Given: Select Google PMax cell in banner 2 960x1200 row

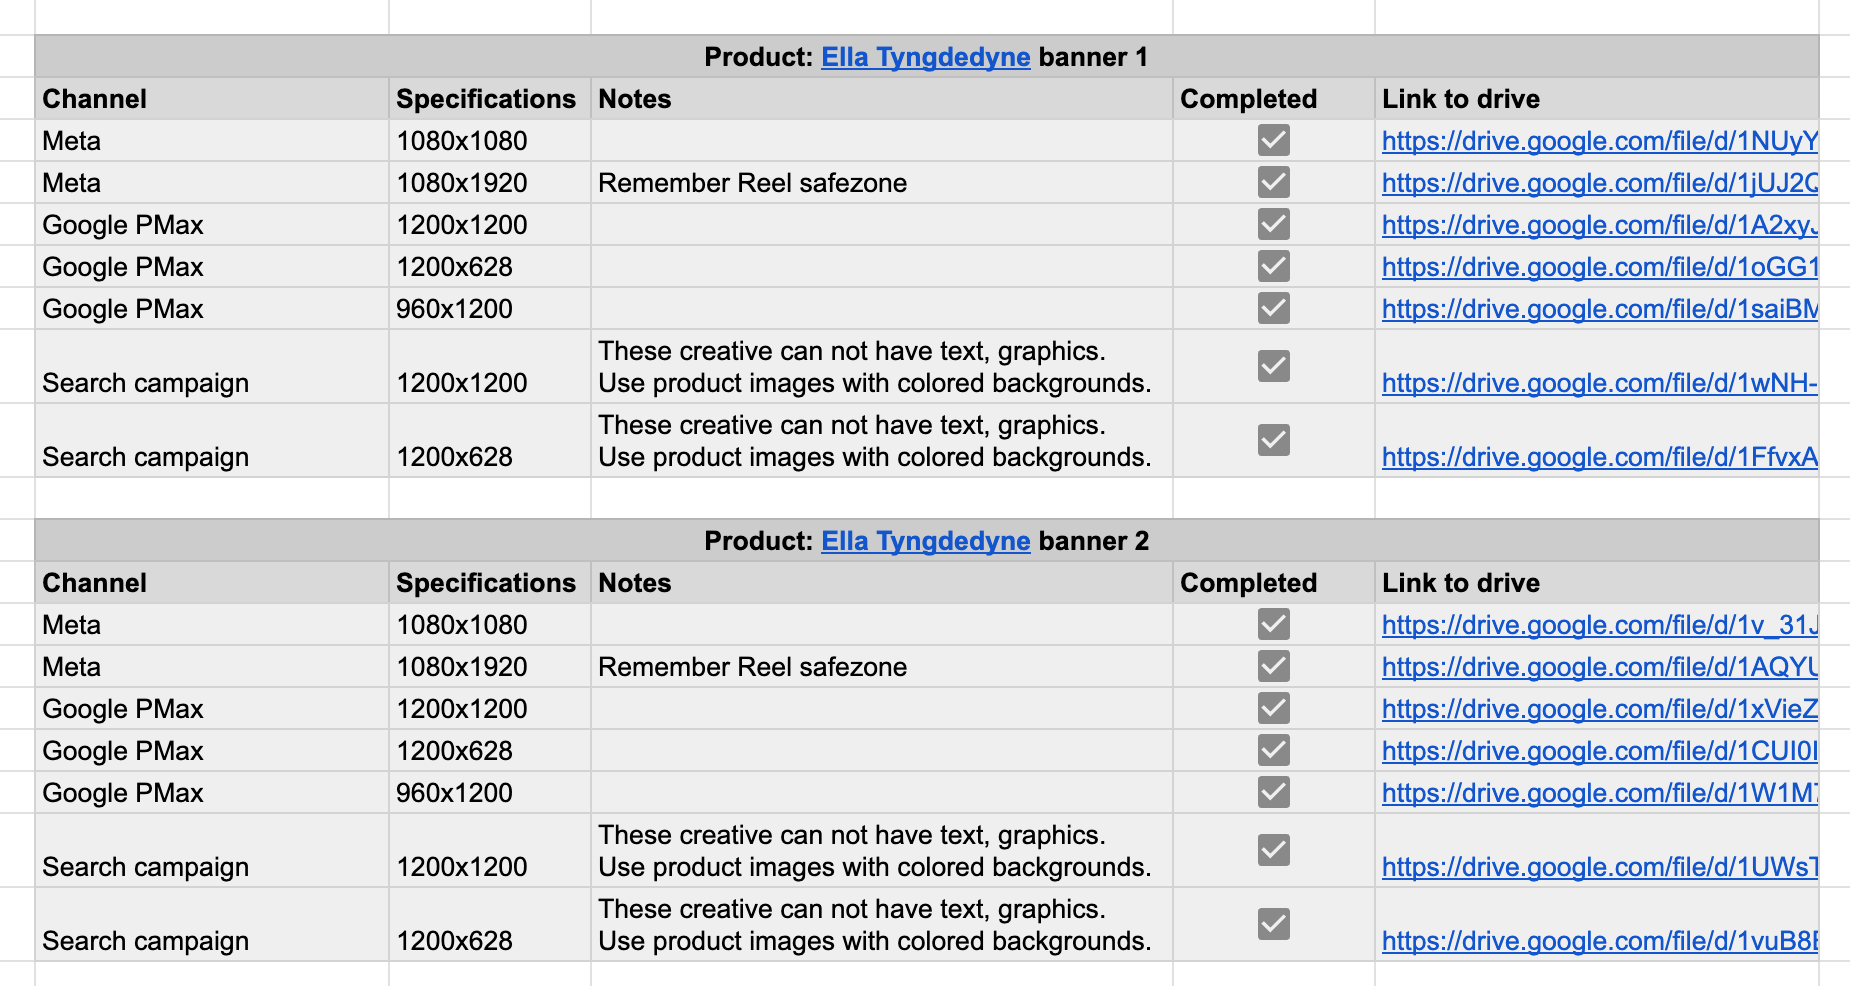Looking at the screenshot, I should point(212,793).
